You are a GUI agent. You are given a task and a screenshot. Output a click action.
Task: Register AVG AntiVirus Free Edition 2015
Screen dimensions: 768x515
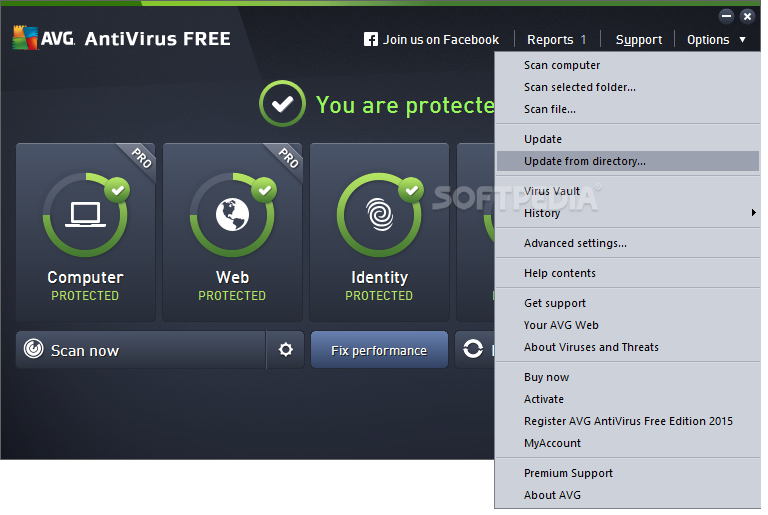coord(627,421)
